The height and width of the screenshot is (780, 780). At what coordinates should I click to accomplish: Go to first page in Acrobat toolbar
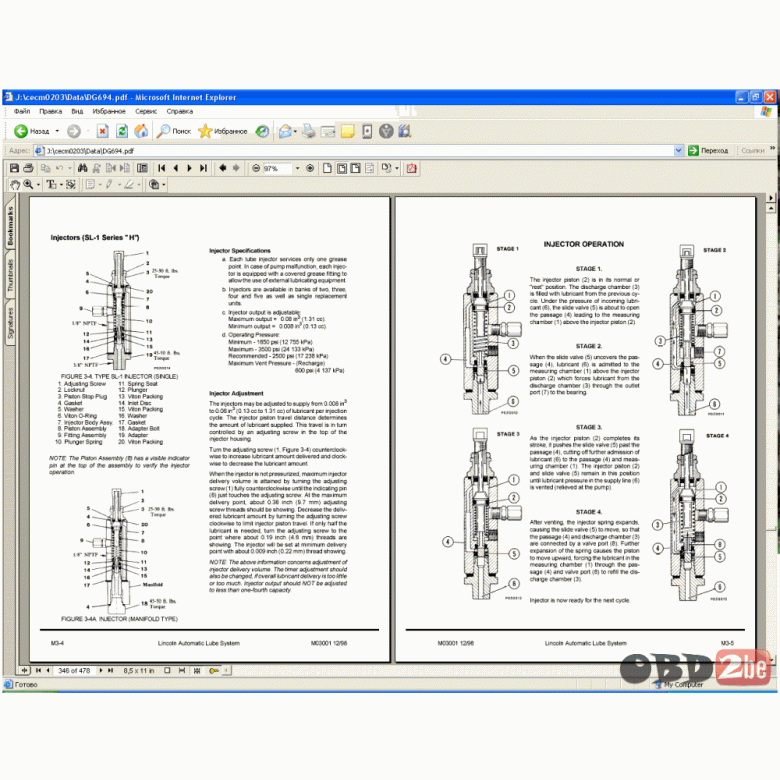[162, 168]
